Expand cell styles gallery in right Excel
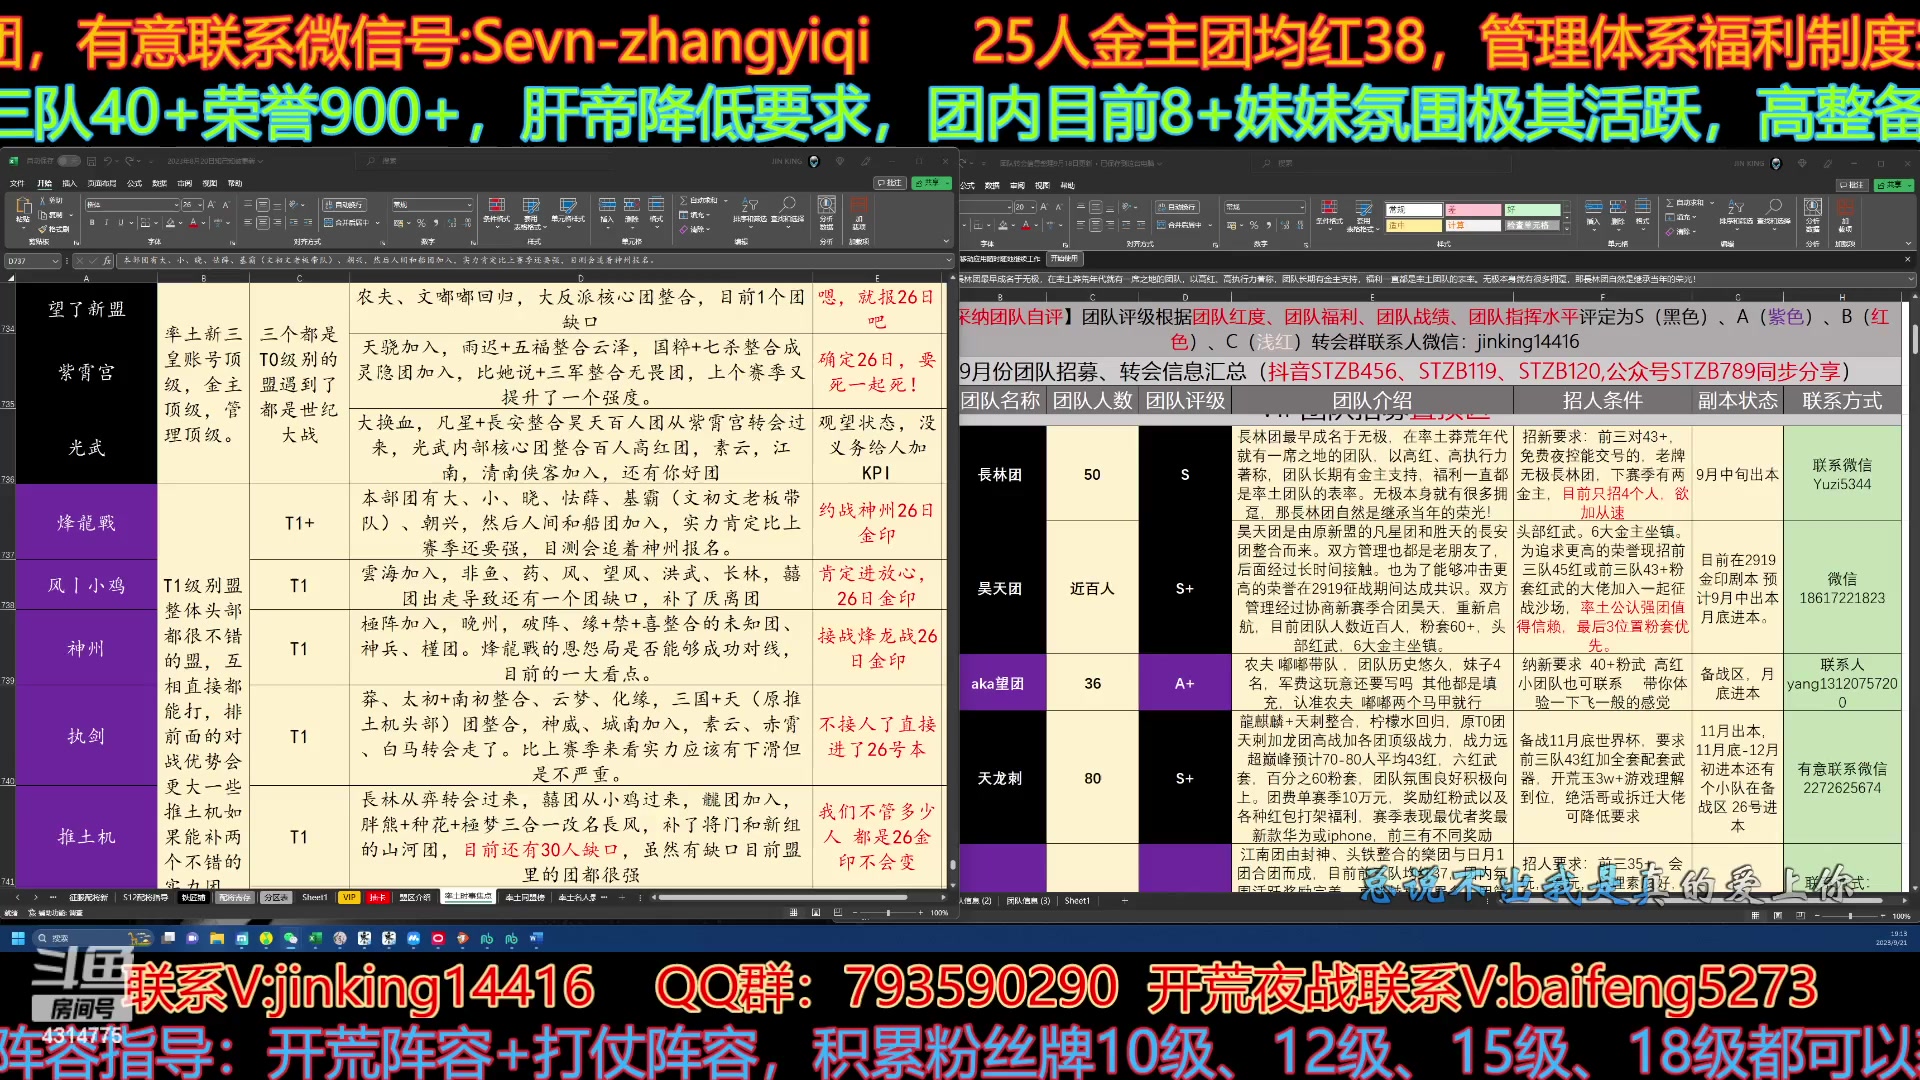The width and height of the screenshot is (1920, 1080). [x=1567, y=228]
